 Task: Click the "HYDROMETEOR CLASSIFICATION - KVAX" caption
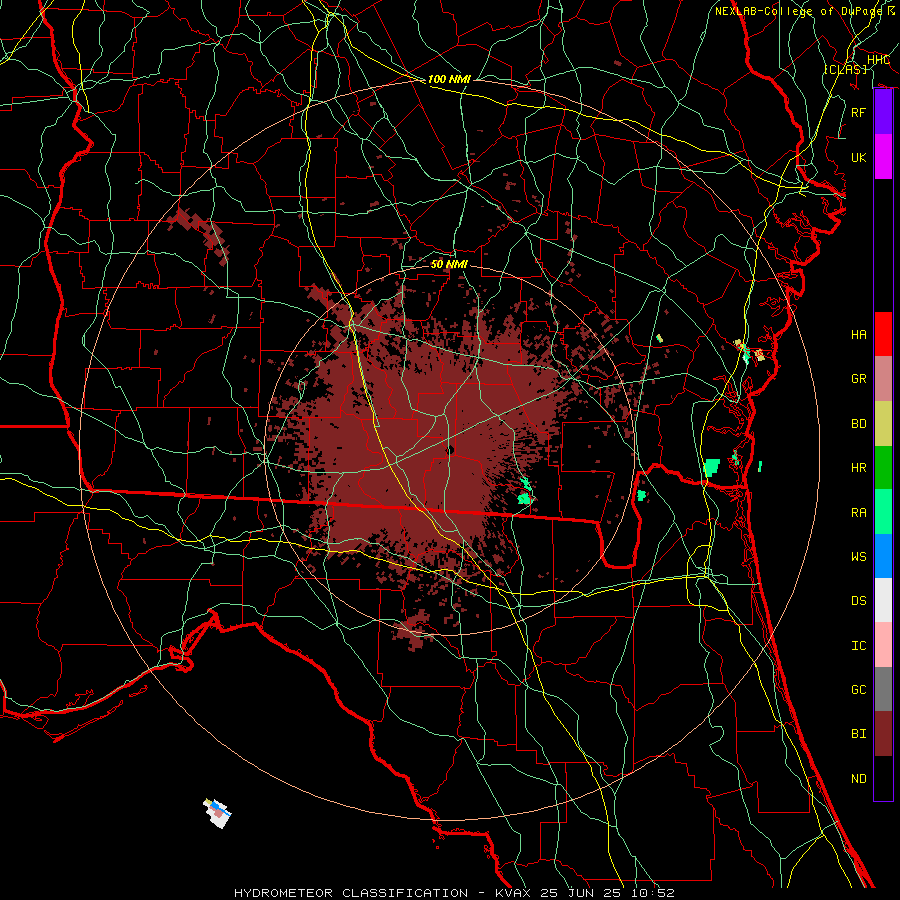pyautogui.click(x=382, y=893)
